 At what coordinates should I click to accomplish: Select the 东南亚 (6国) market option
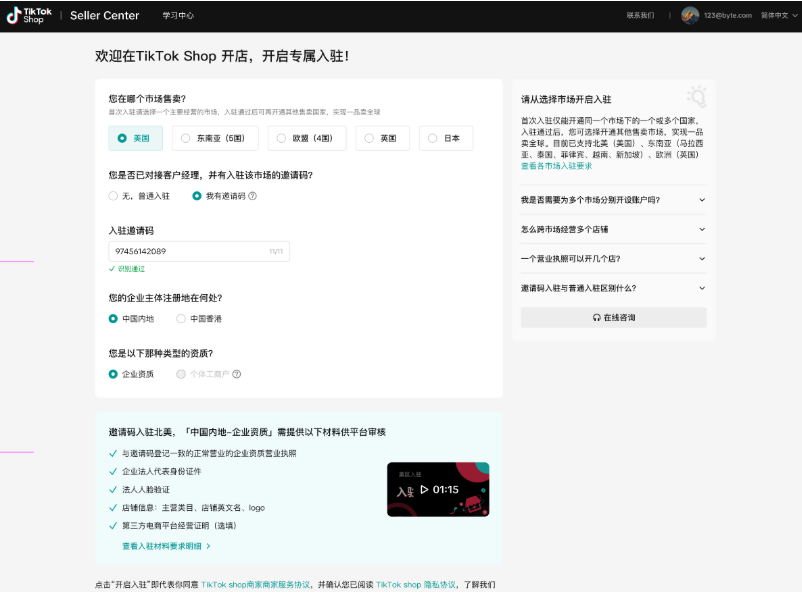tap(215, 138)
